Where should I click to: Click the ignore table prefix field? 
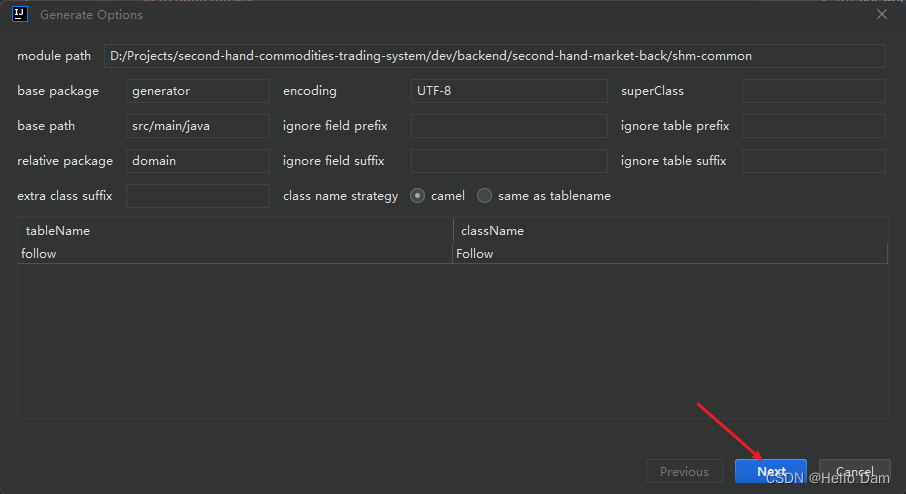(x=813, y=126)
